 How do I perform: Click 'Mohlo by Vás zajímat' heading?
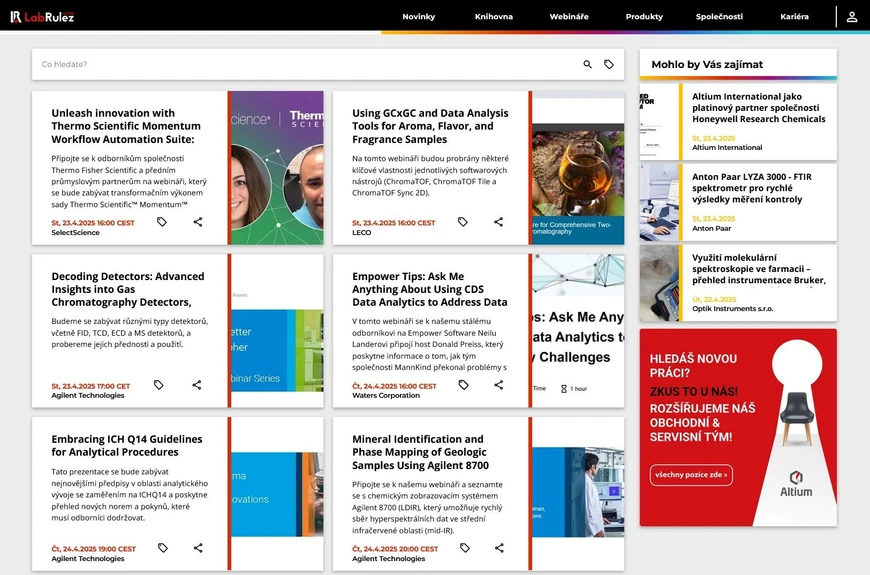pos(707,64)
